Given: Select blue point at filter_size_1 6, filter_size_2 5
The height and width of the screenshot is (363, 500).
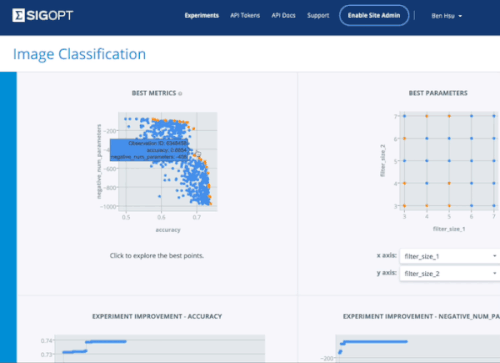Looking at the screenshot, I should (x=471, y=161).
